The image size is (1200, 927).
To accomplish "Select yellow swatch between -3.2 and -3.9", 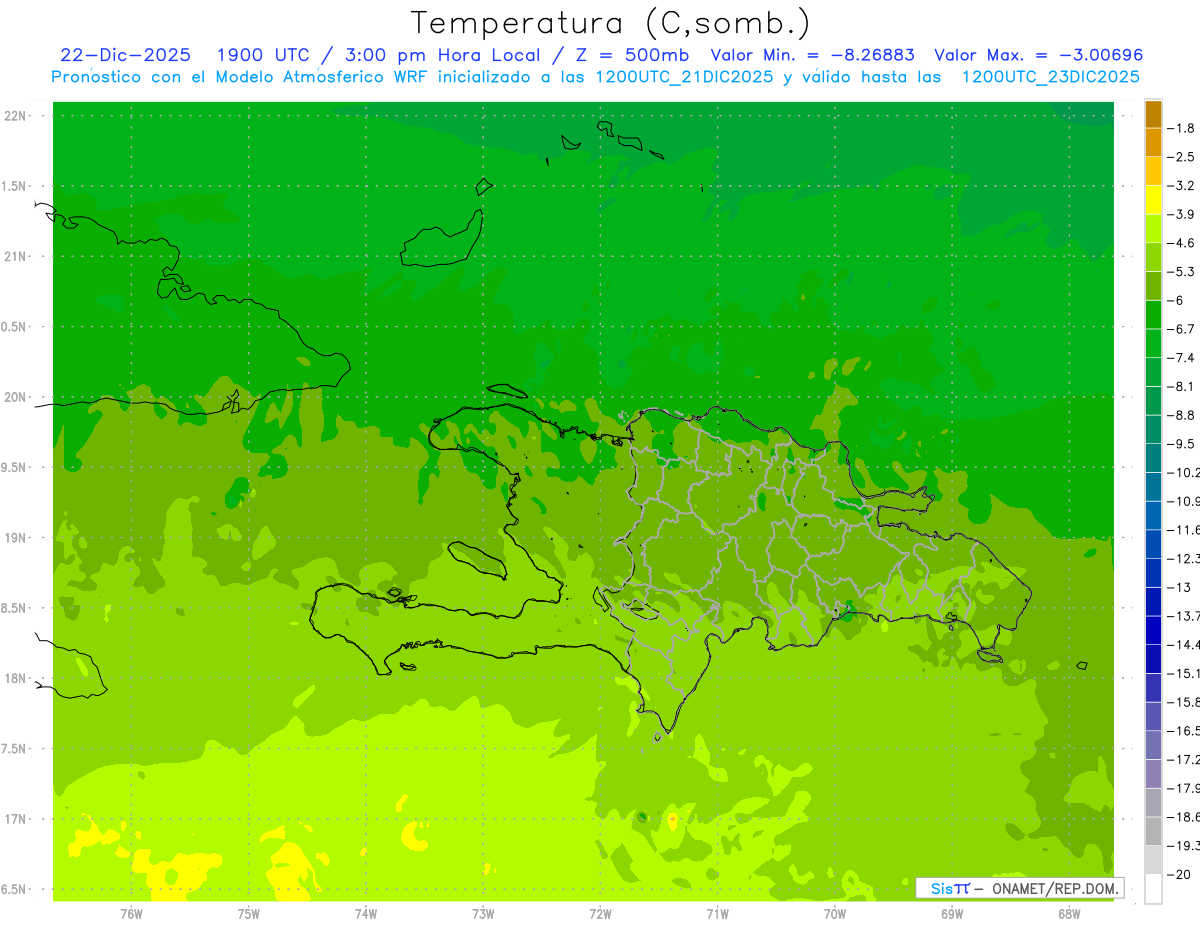I will [1153, 200].
